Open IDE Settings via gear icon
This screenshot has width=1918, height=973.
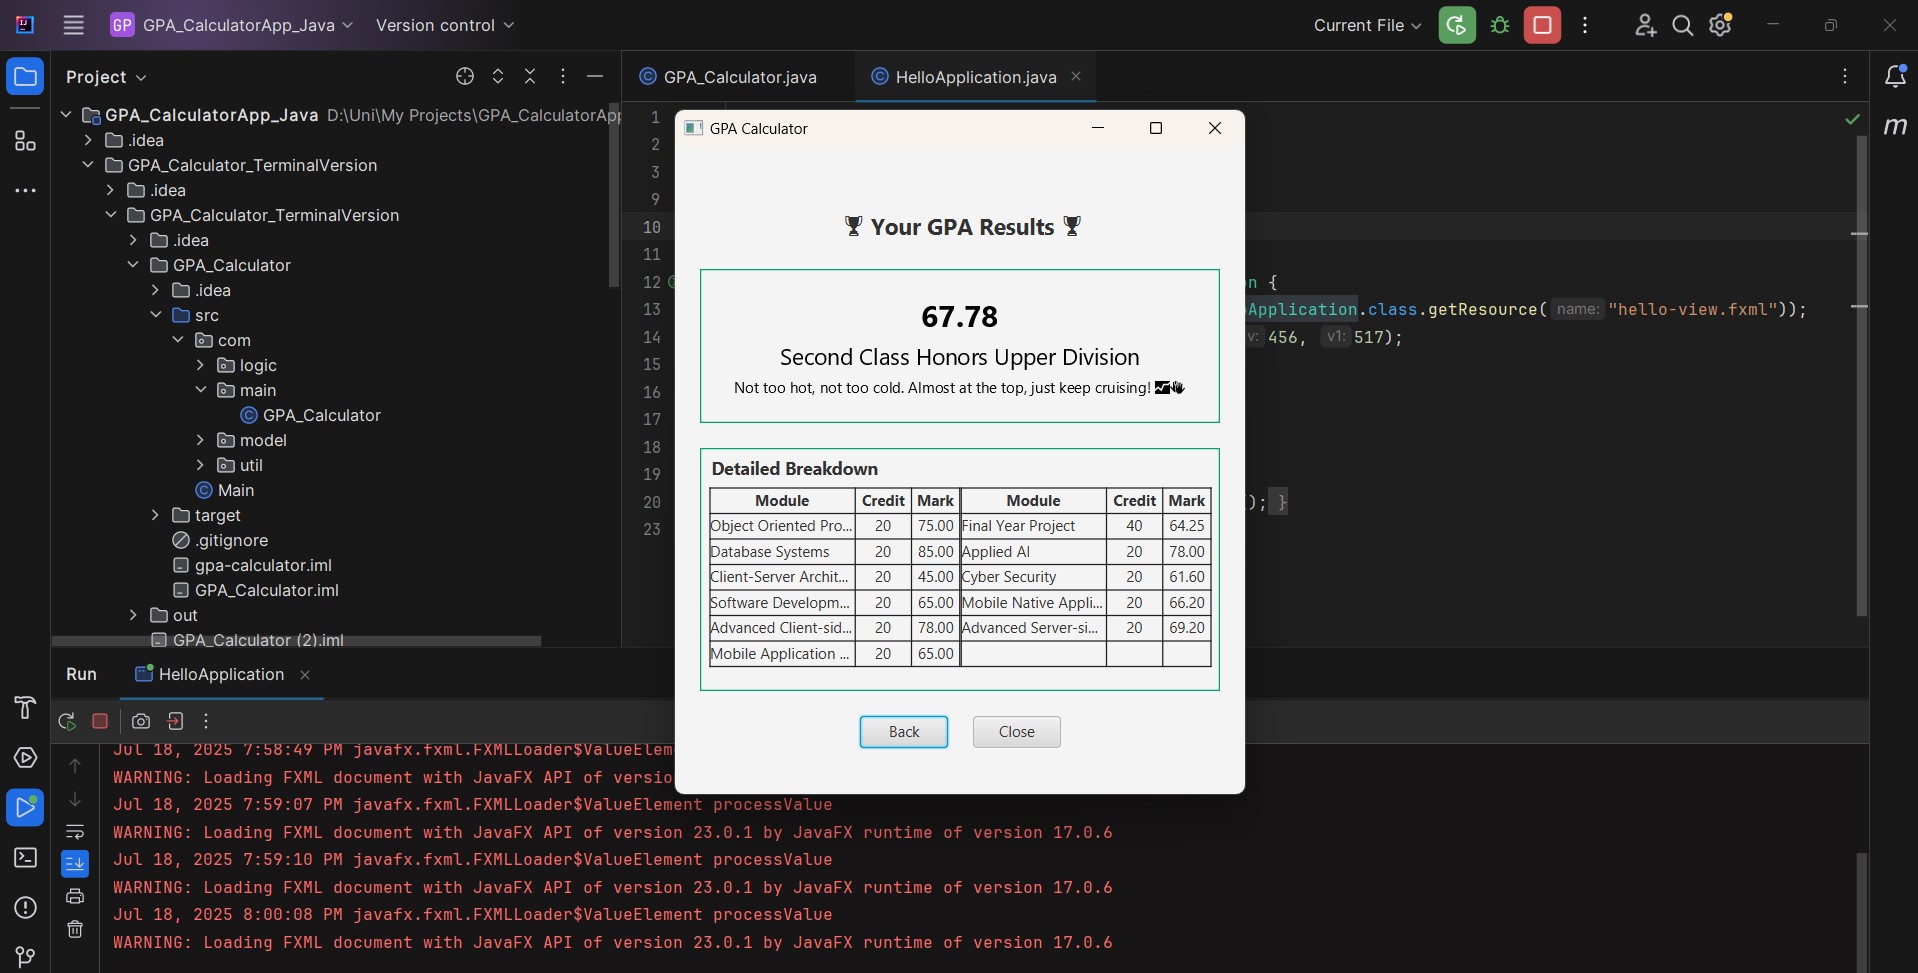[x=1720, y=25]
